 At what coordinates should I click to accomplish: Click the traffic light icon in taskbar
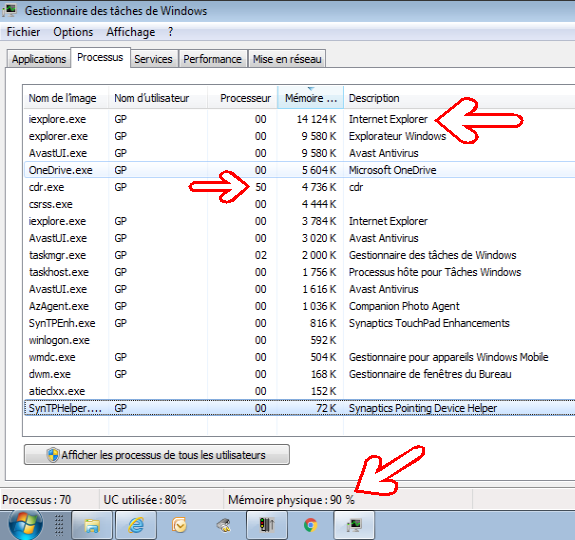click(x=267, y=525)
